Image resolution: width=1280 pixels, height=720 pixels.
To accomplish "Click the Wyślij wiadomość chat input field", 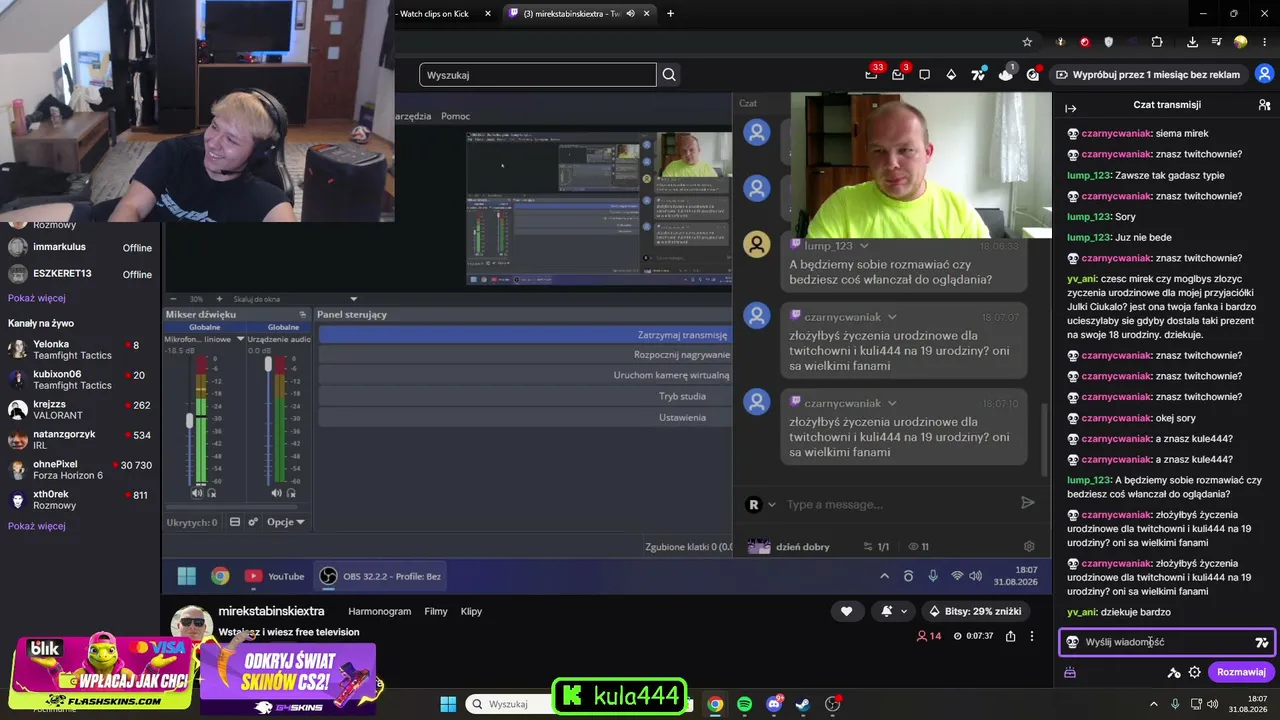I will (x=1167, y=642).
